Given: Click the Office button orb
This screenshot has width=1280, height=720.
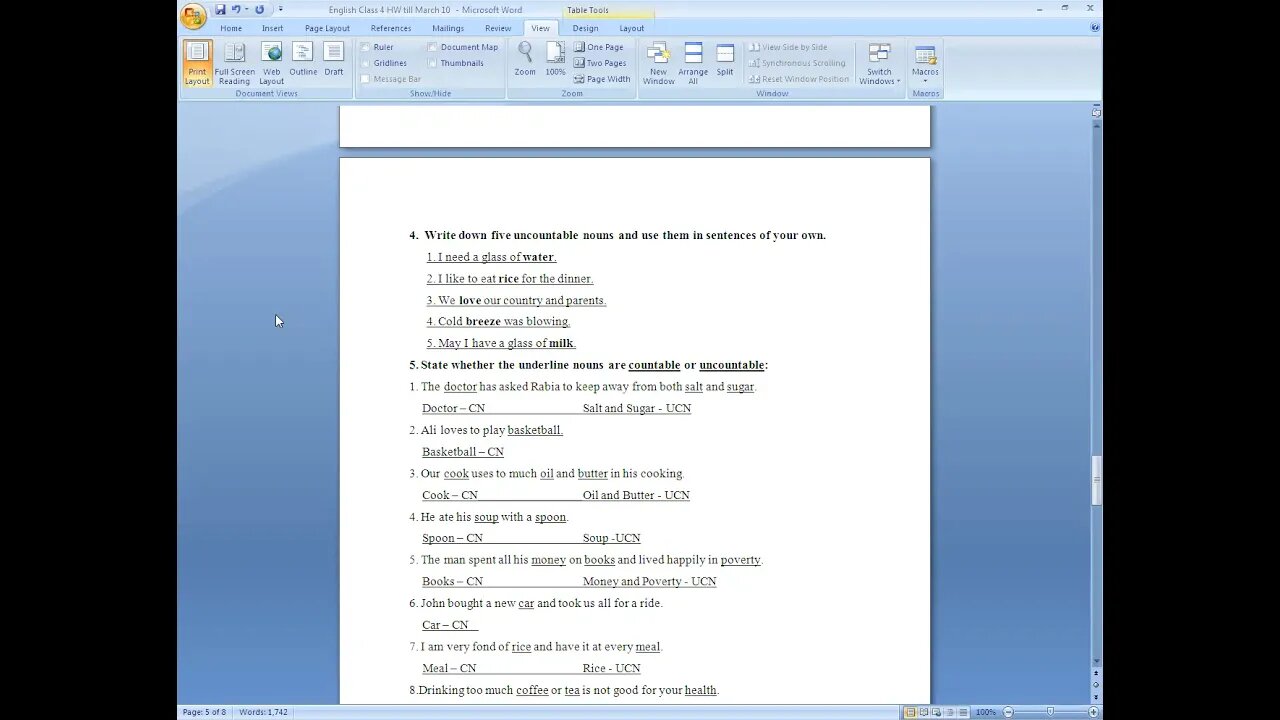Looking at the screenshot, I should 194,16.
